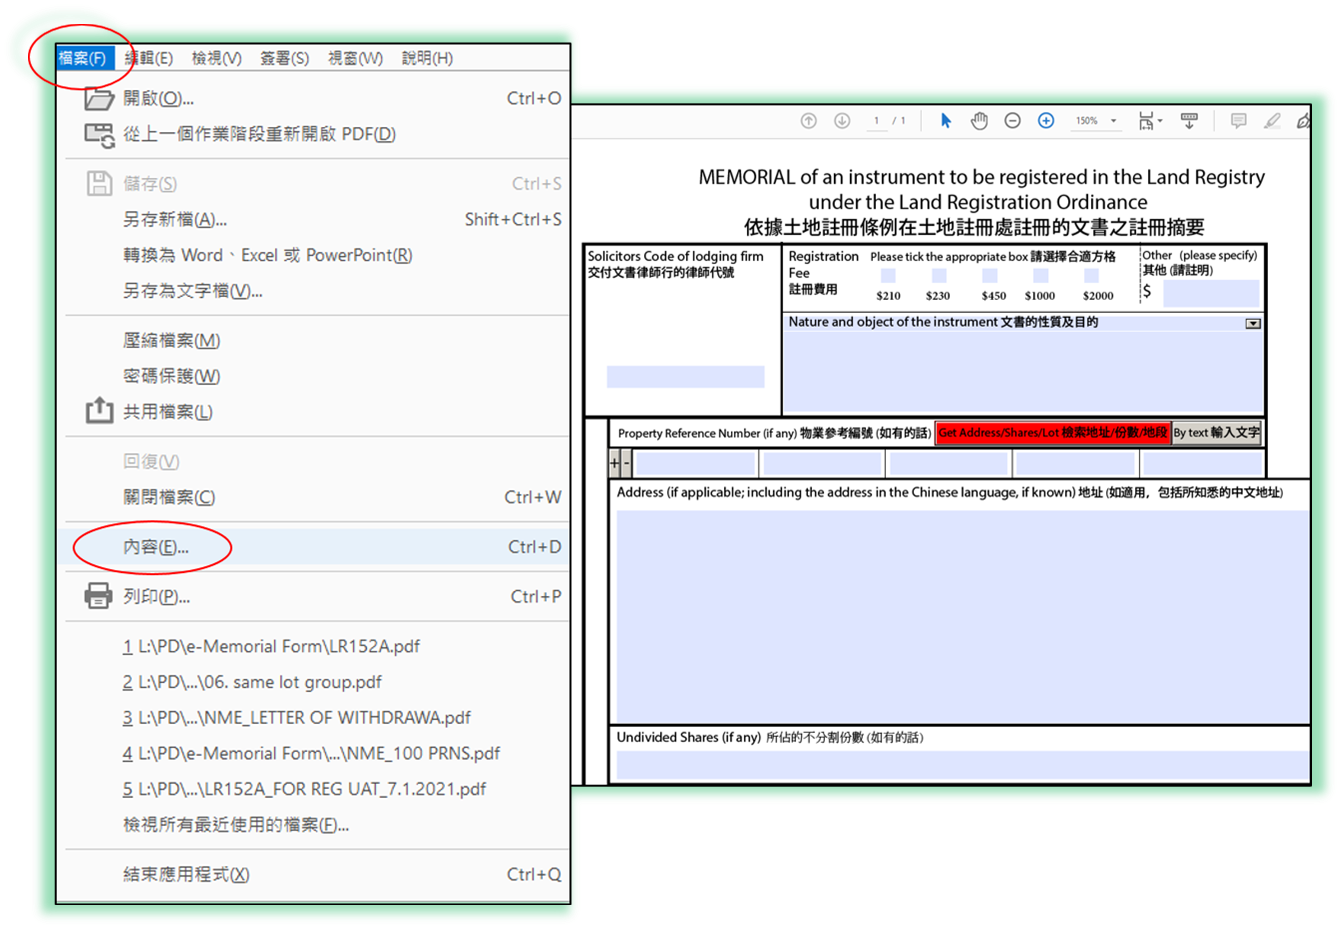Open the Fill & Sign pen icon

[x=1303, y=120]
